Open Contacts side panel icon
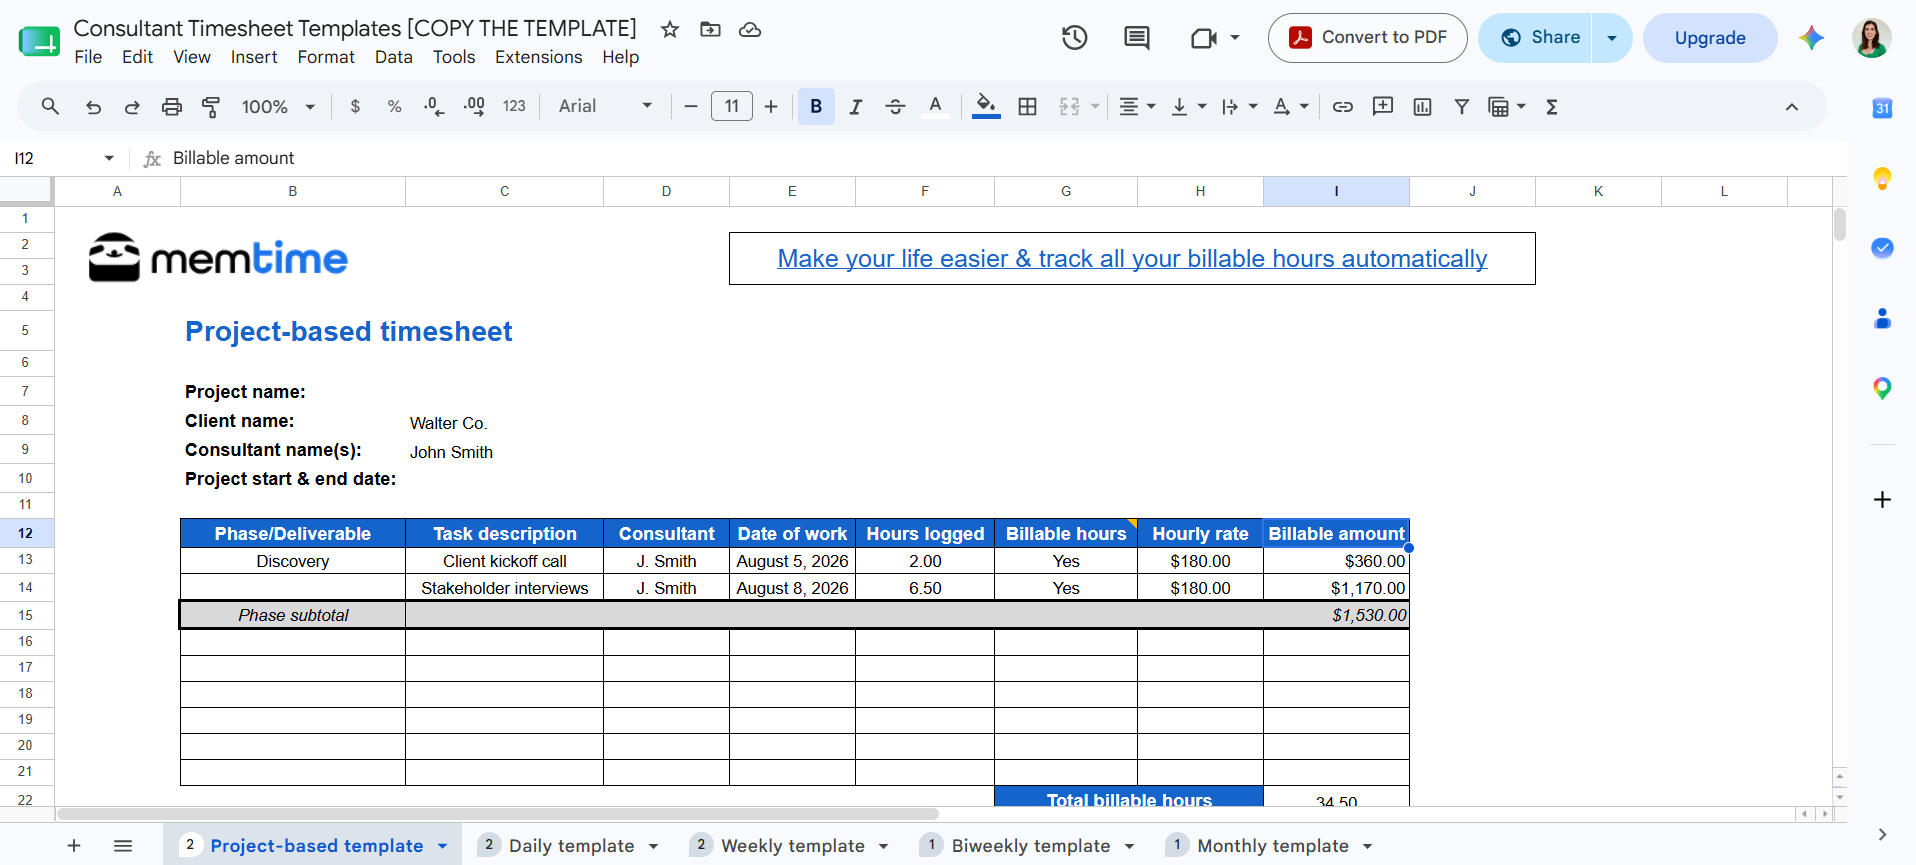This screenshot has width=1916, height=865. (x=1882, y=318)
